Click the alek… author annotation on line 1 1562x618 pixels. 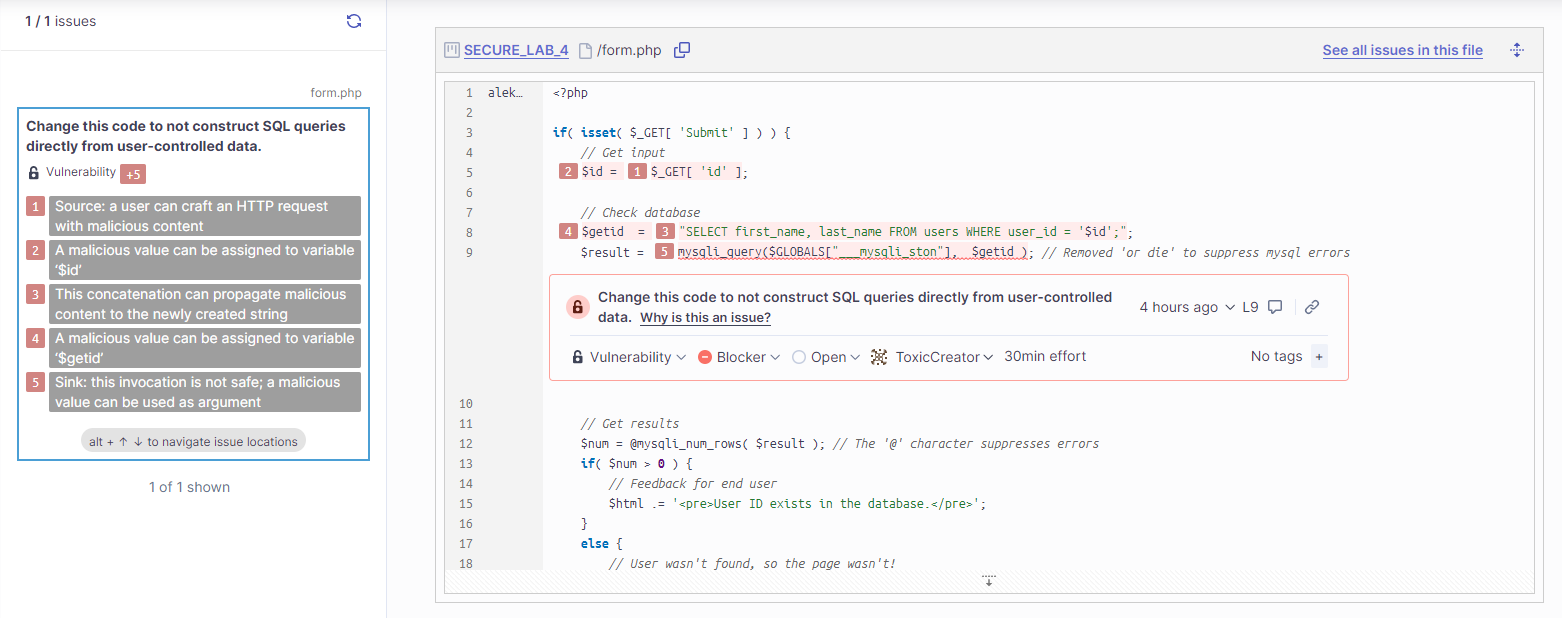(x=505, y=93)
